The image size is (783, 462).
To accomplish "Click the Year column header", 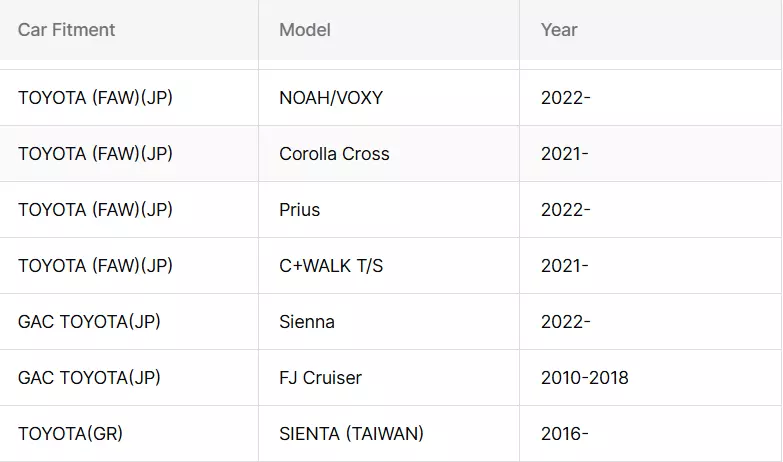I will coord(651,30).
